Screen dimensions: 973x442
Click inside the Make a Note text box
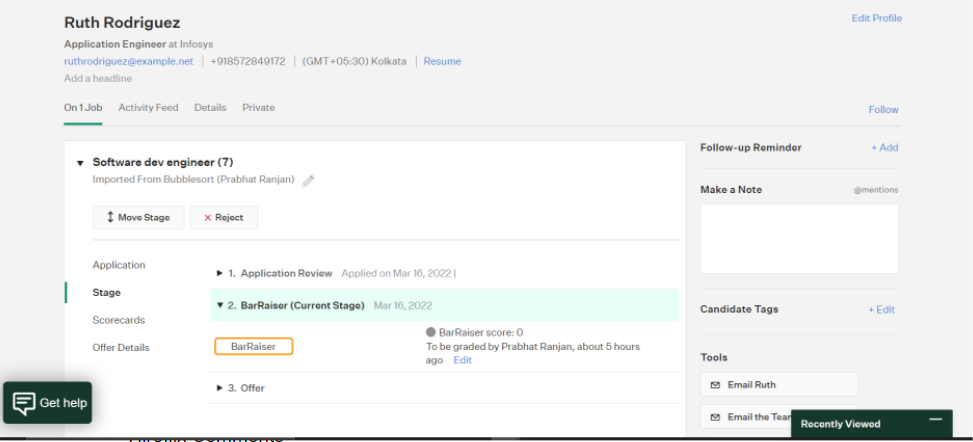798,239
